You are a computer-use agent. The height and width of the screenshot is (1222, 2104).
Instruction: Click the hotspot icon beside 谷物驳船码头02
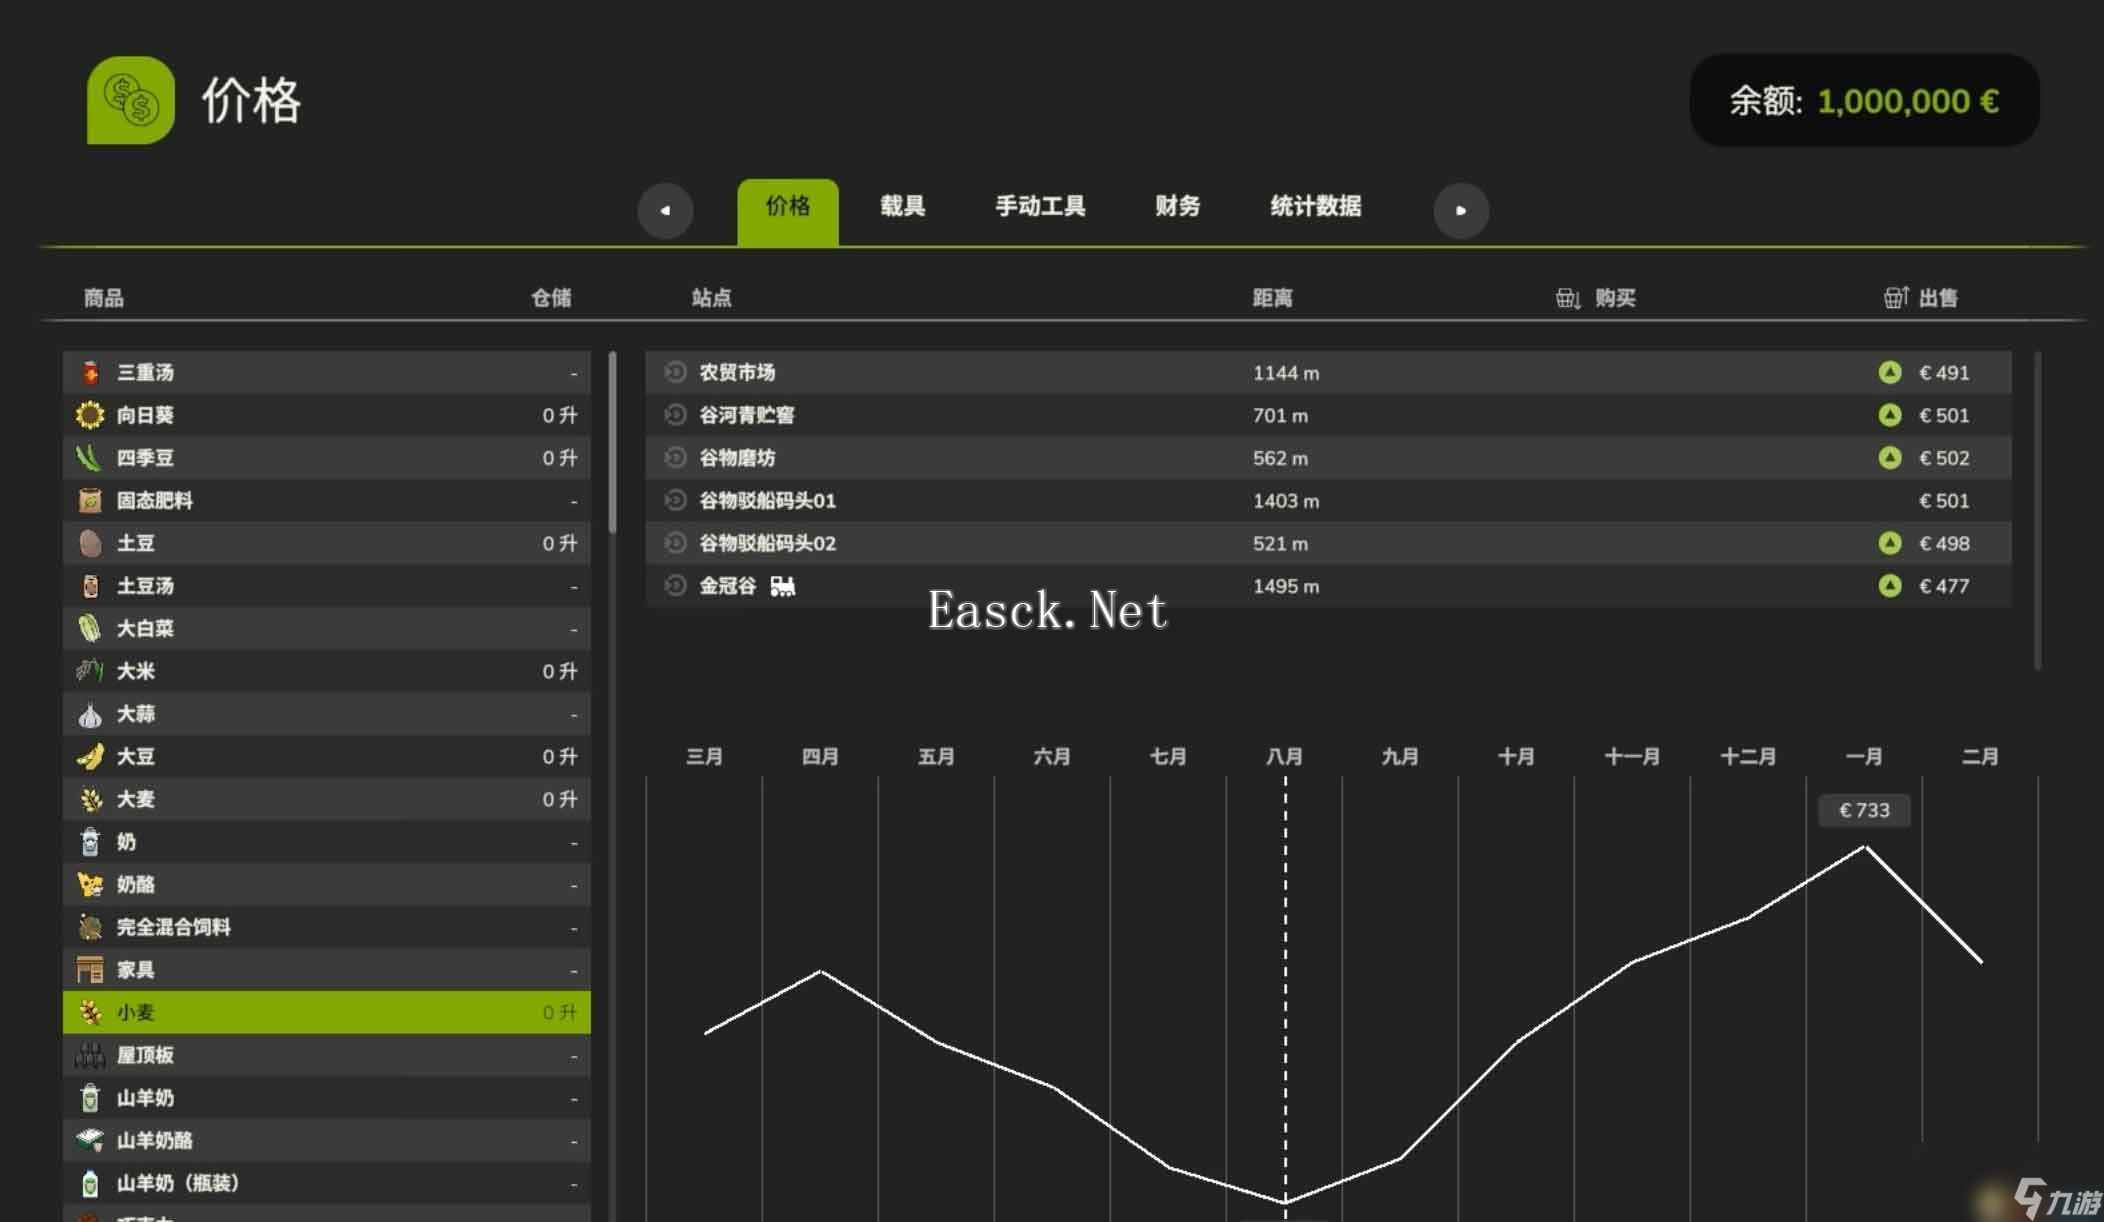coord(676,543)
